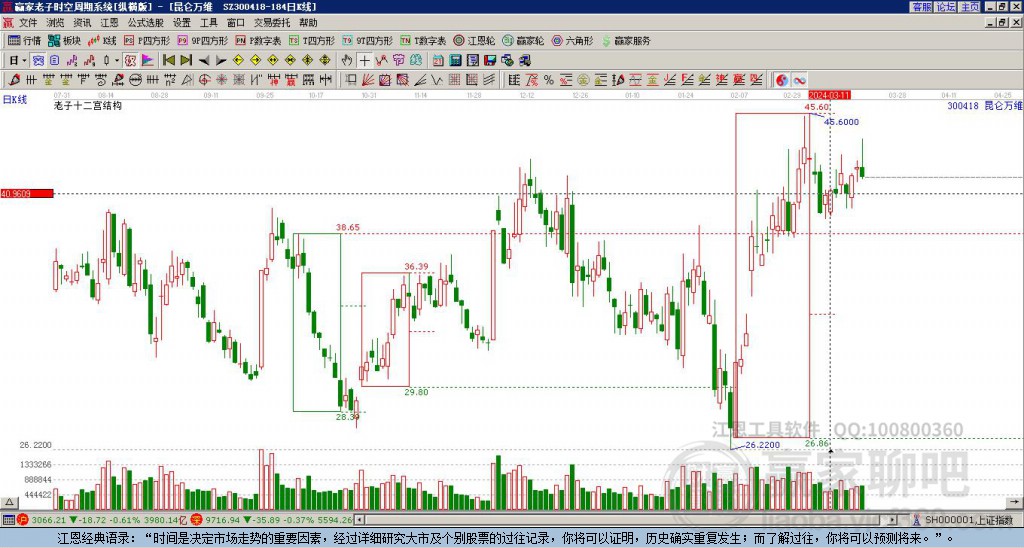
Task: Open the 设置 menu
Action: point(182,23)
